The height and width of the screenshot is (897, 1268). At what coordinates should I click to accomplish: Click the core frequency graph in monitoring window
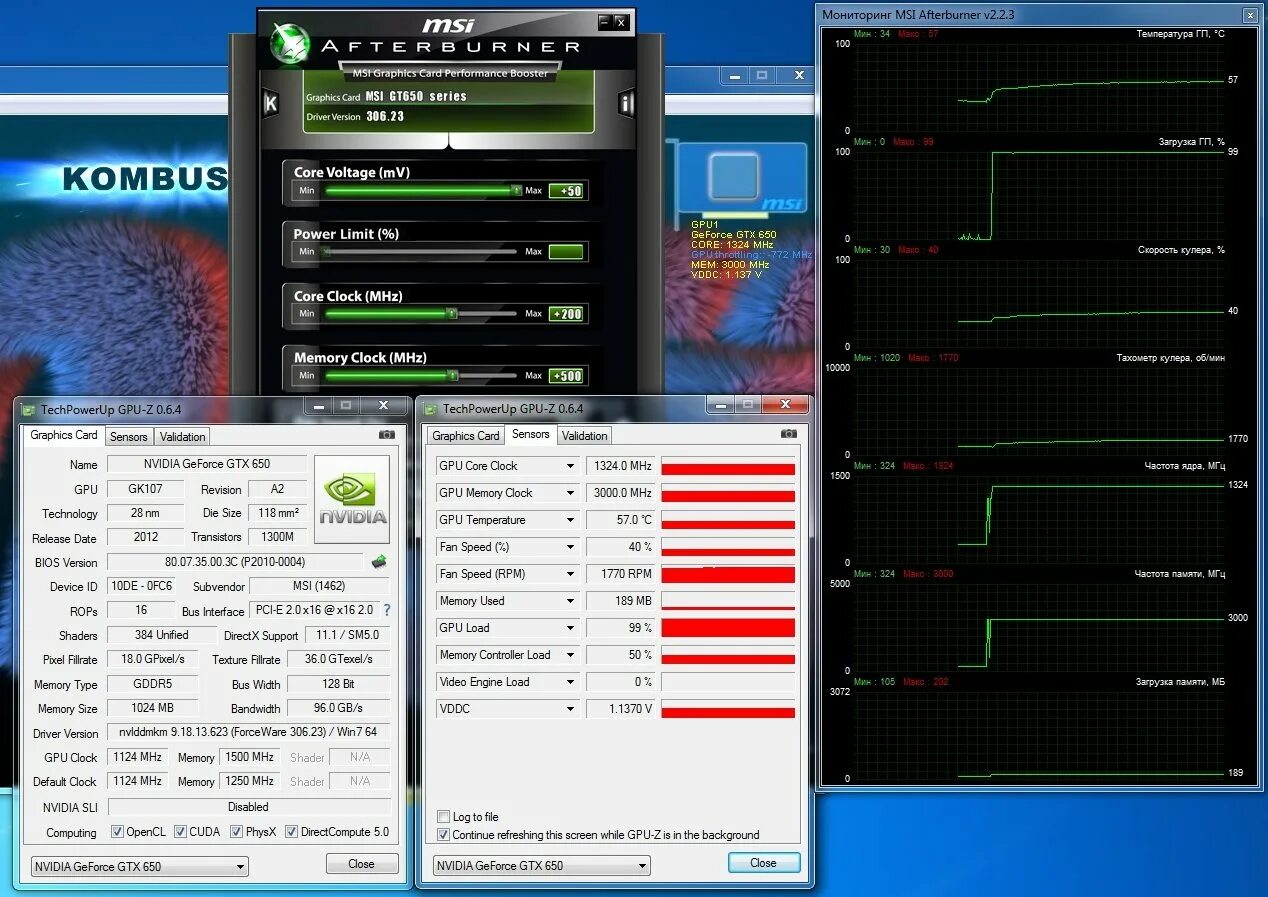[x=1040, y=518]
